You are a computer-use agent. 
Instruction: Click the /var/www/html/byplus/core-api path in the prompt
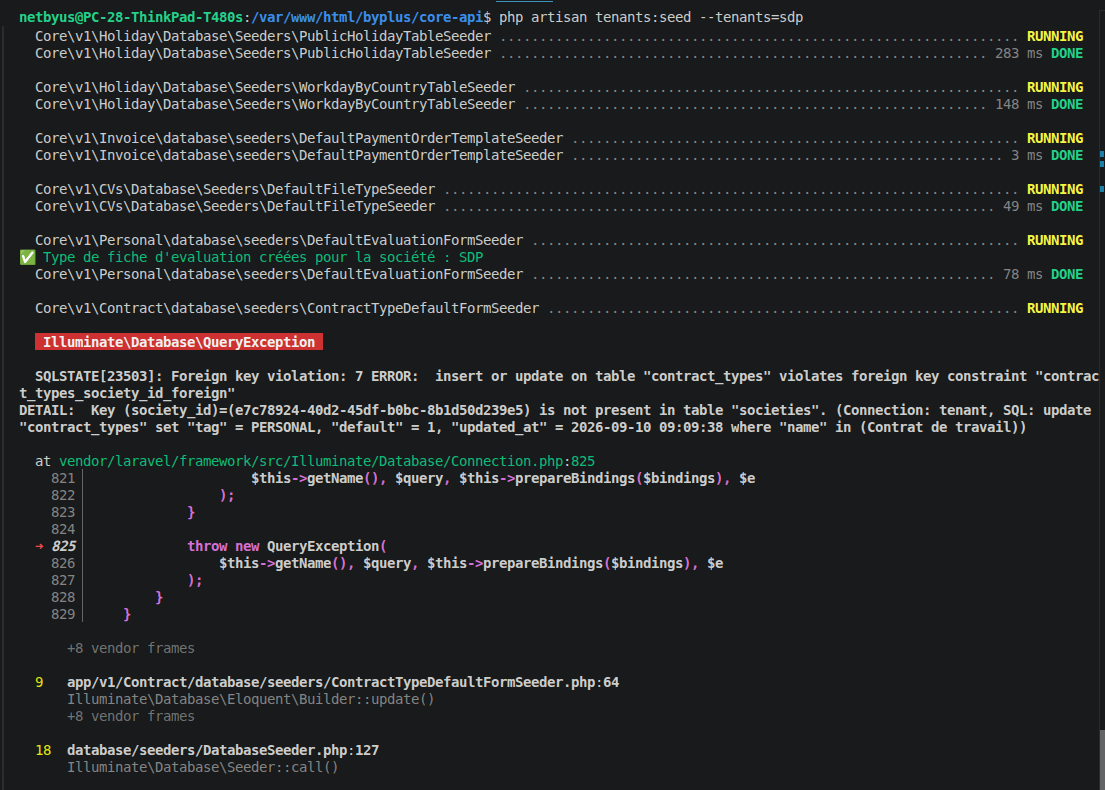coord(367,17)
